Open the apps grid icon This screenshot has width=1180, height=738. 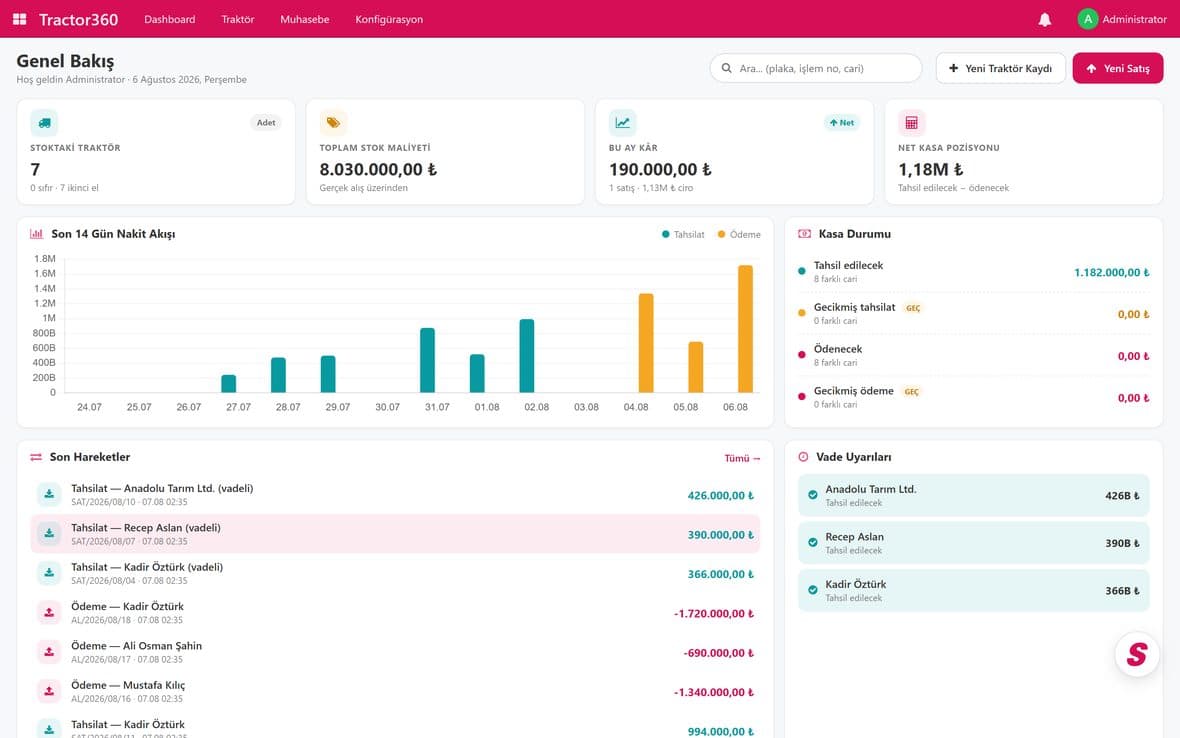20,19
